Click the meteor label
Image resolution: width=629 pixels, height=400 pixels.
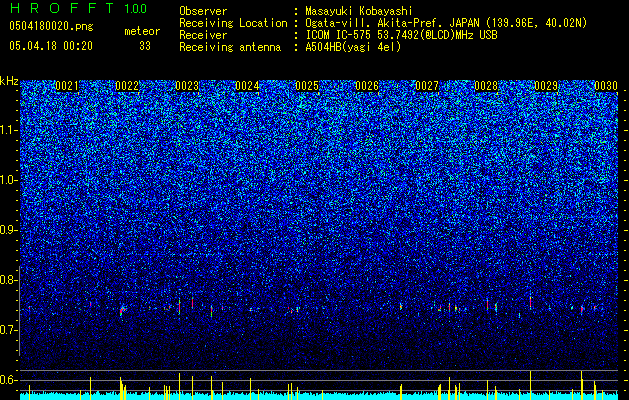[x=142, y=31]
